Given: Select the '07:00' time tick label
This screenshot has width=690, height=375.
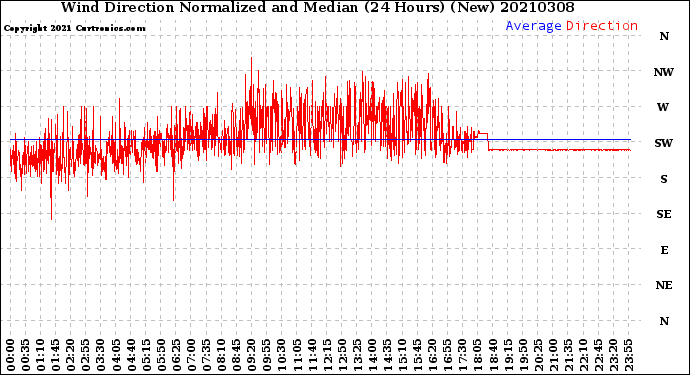Looking at the screenshot, I should pyautogui.click(x=191, y=355).
